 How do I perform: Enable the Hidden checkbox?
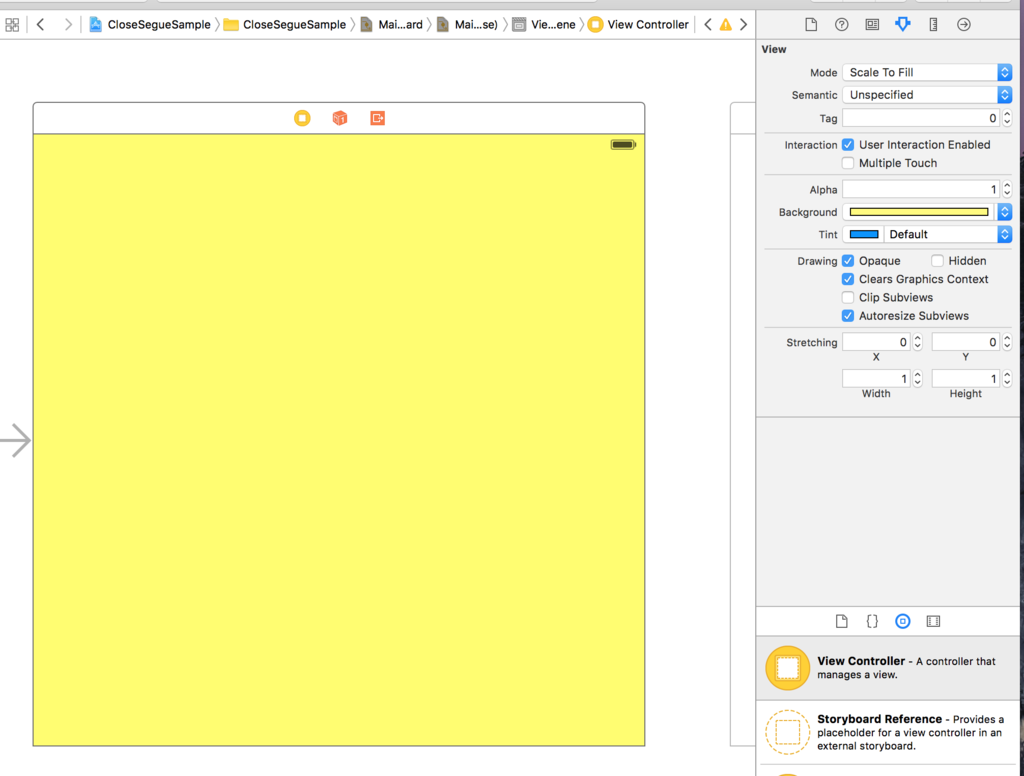coord(937,261)
